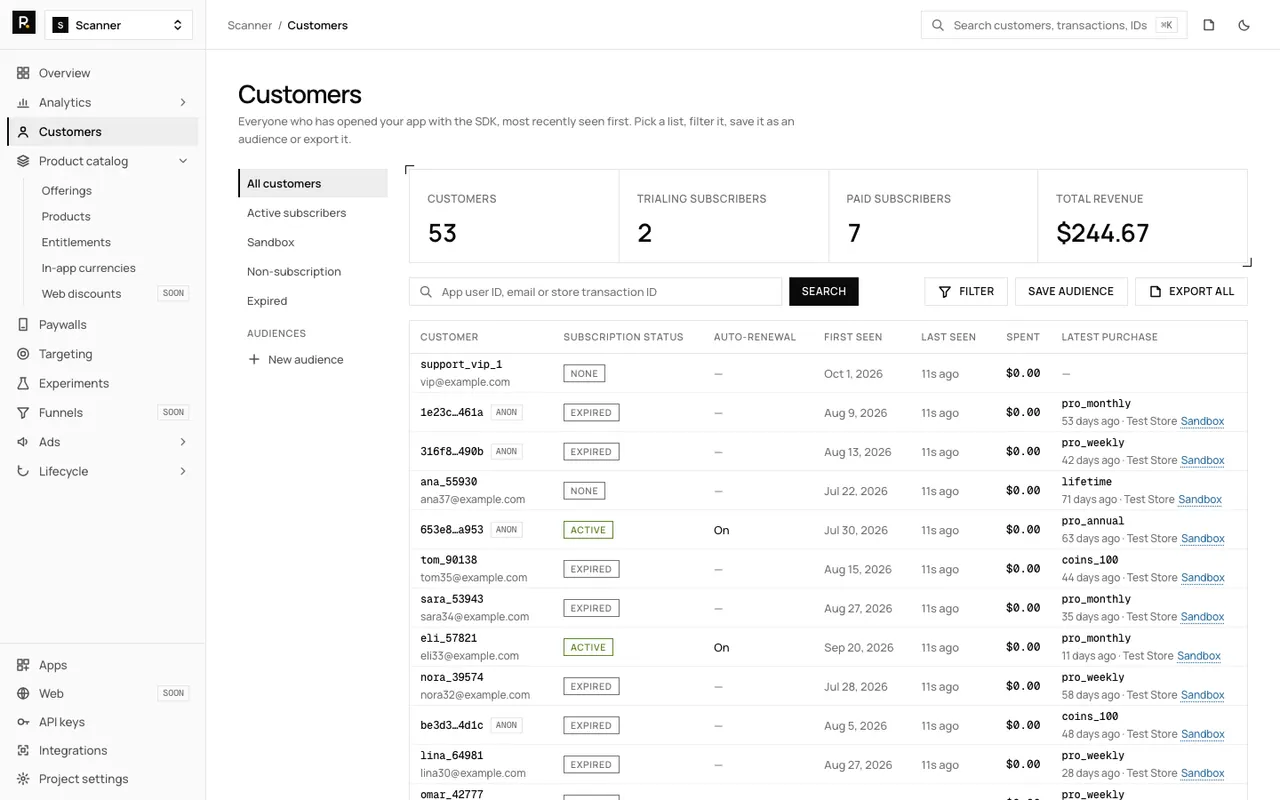Open the docs icon in top bar
The width and height of the screenshot is (1280, 800).
click(x=1209, y=25)
